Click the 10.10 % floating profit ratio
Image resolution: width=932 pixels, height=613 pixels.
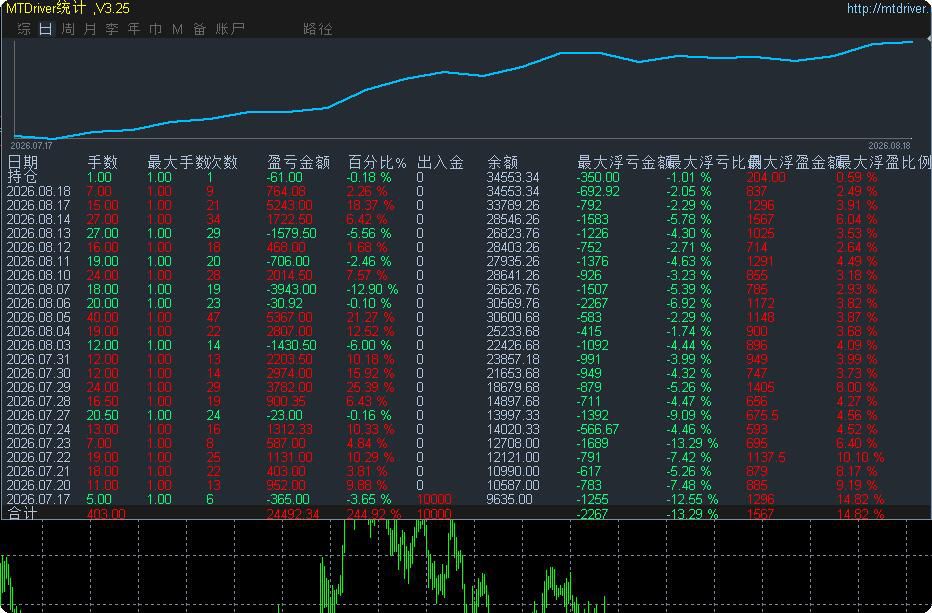tap(860, 457)
